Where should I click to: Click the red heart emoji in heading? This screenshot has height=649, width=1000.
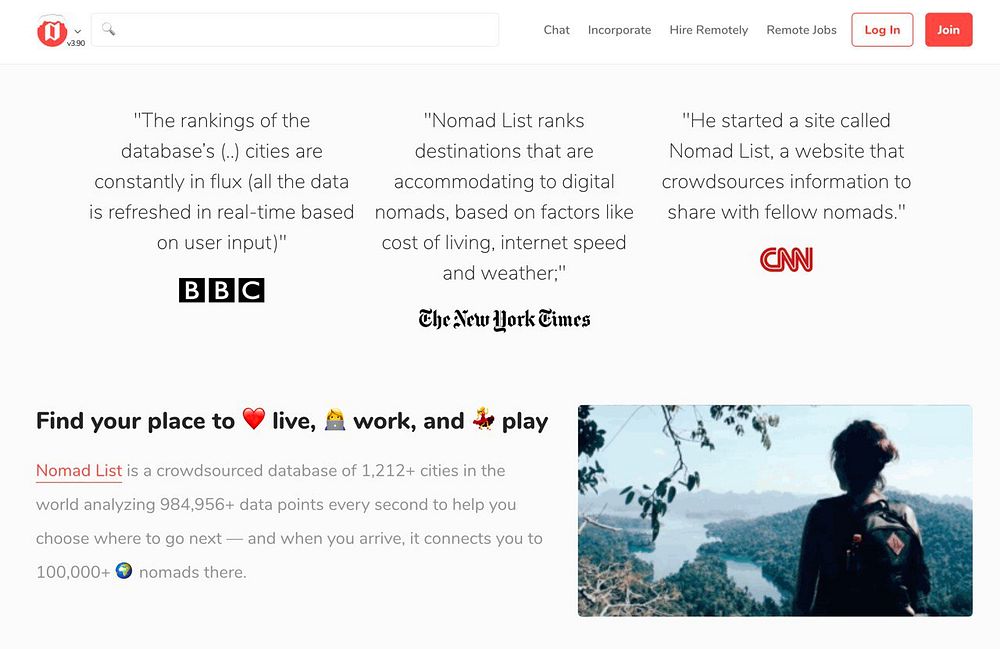point(253,419)
